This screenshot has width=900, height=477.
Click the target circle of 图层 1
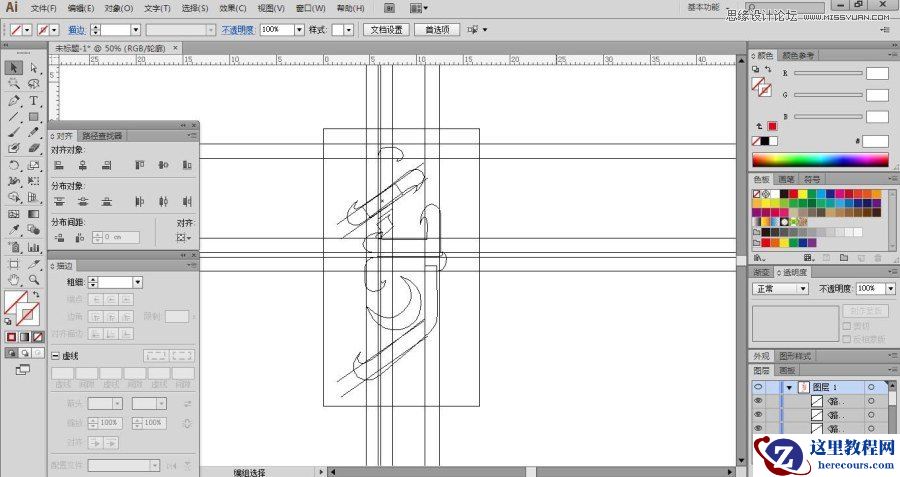point(871,387)
